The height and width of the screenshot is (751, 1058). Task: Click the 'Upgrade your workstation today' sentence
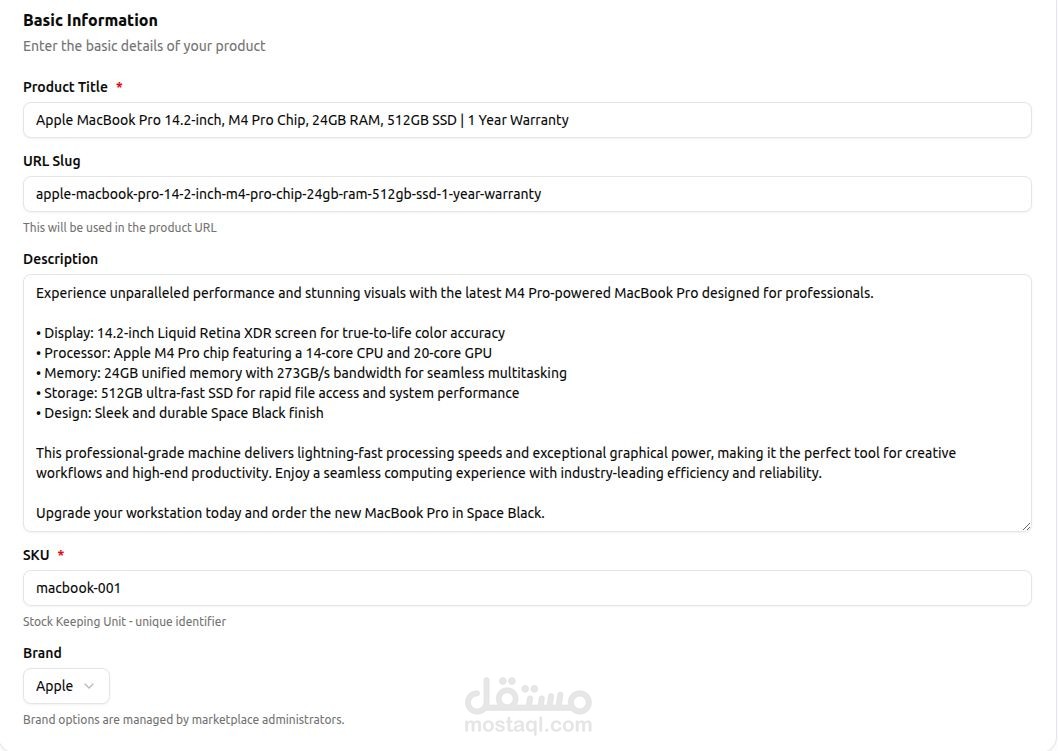(290, 513)
